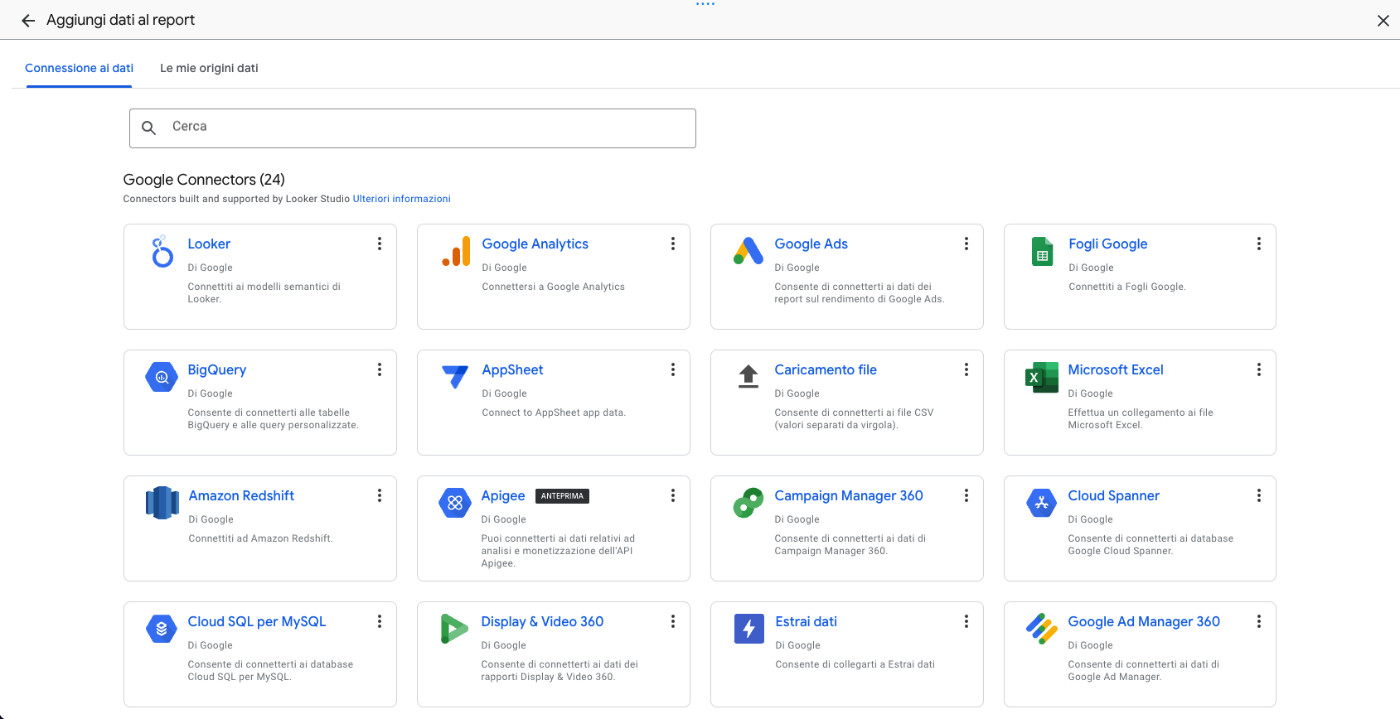This screenshot has height=719, width=1400.
Task: Open more options for BigQuery card
Action: pyautogui.click(x=379, y=370)
